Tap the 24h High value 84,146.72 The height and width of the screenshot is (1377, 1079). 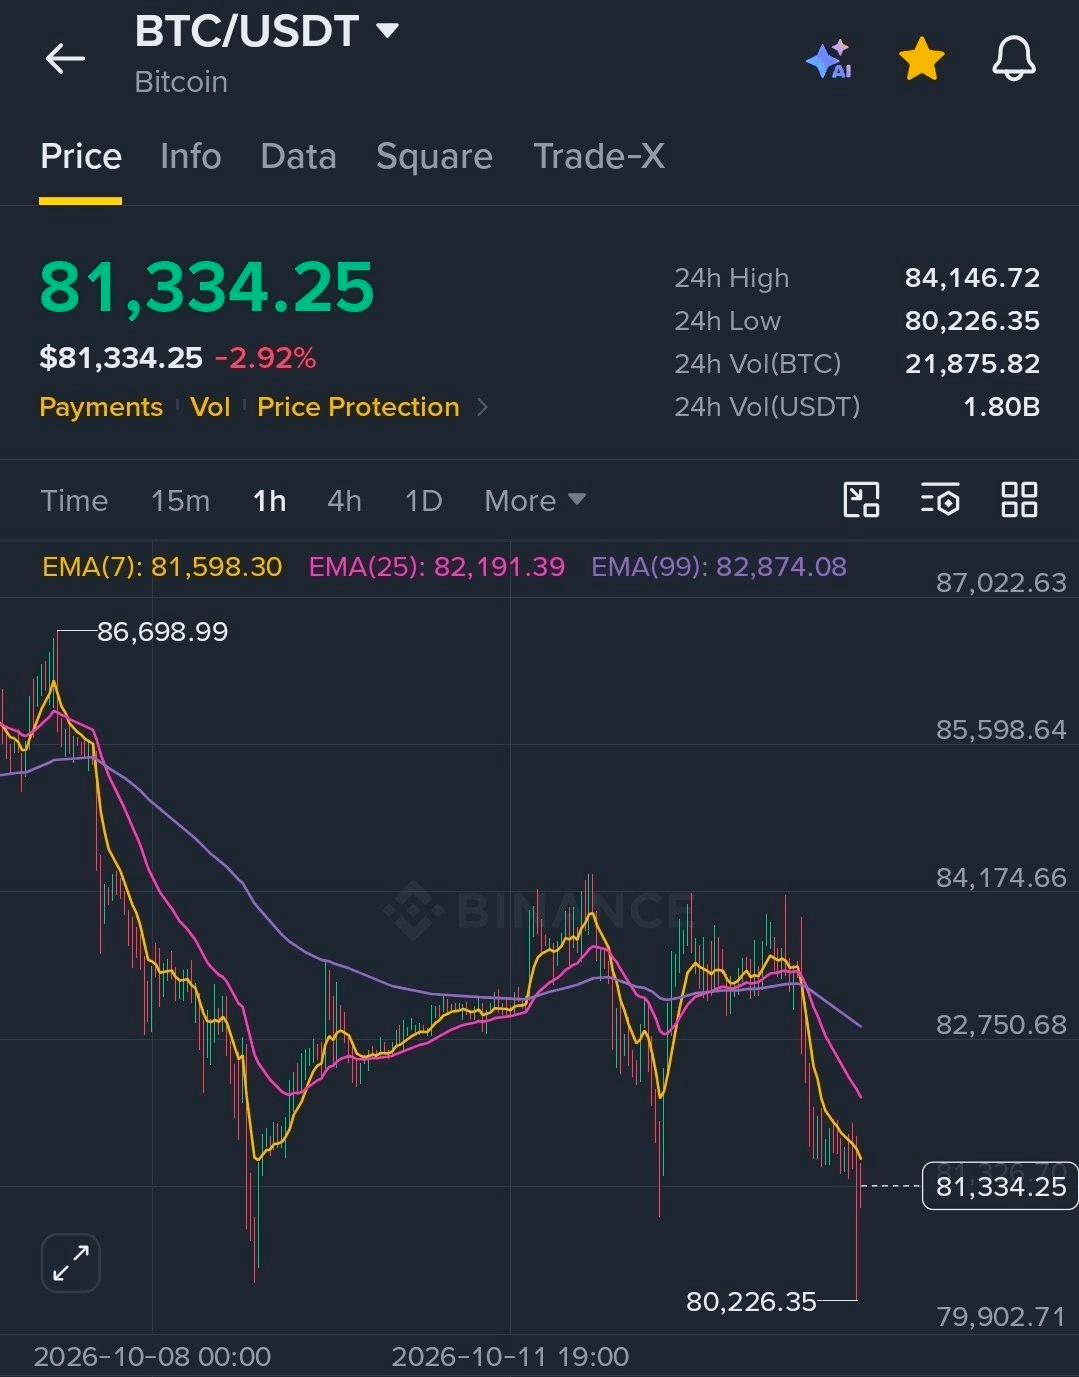972,278
